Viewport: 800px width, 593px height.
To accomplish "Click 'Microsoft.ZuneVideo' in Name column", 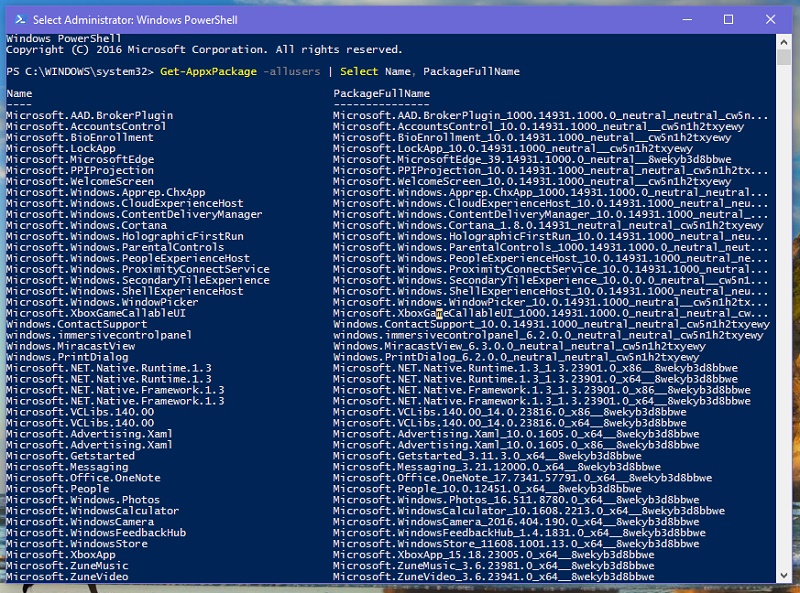I will click(67, 577).
